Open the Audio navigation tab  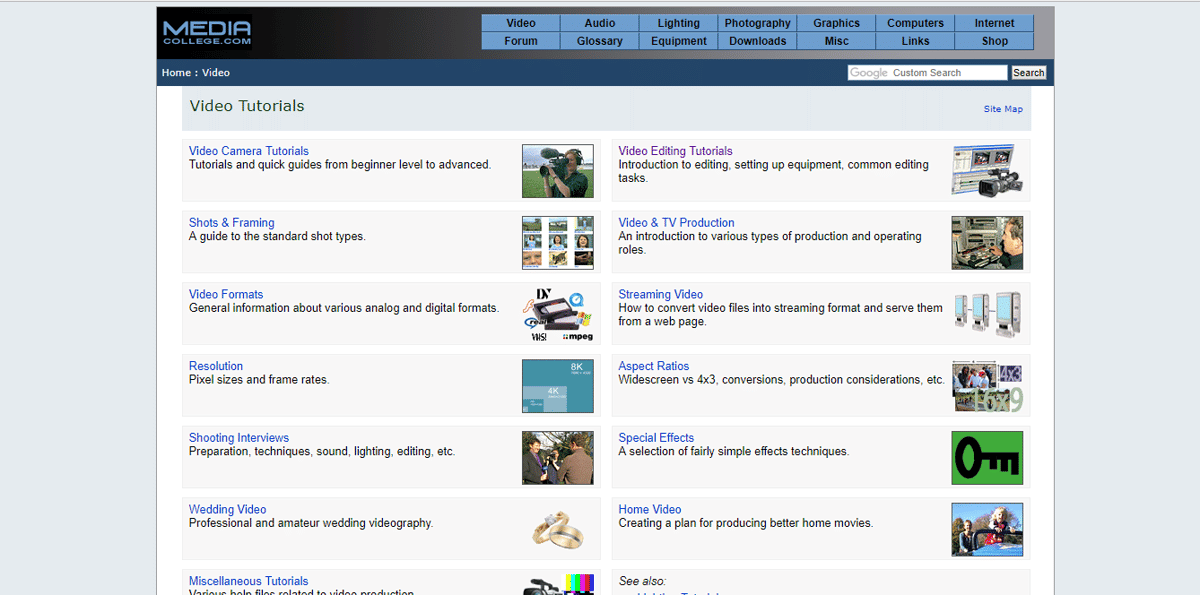pos(600,23)
